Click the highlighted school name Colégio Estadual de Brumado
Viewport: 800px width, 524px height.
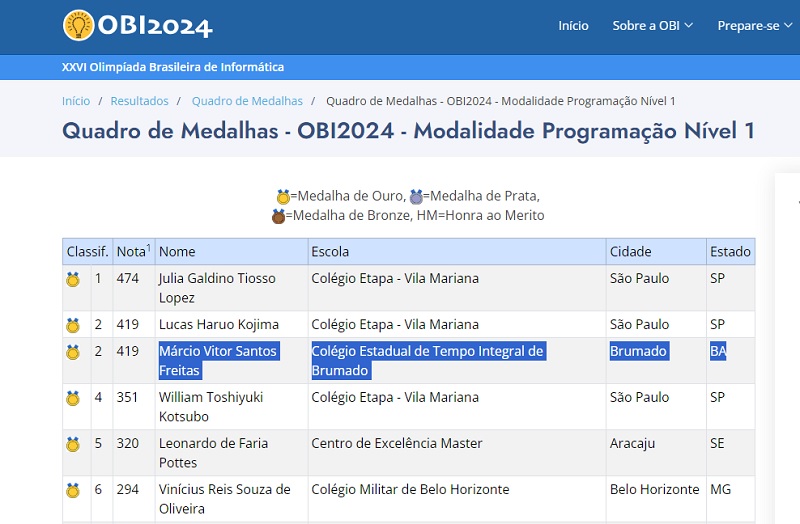pyautogui.click(x=427, y=360)
